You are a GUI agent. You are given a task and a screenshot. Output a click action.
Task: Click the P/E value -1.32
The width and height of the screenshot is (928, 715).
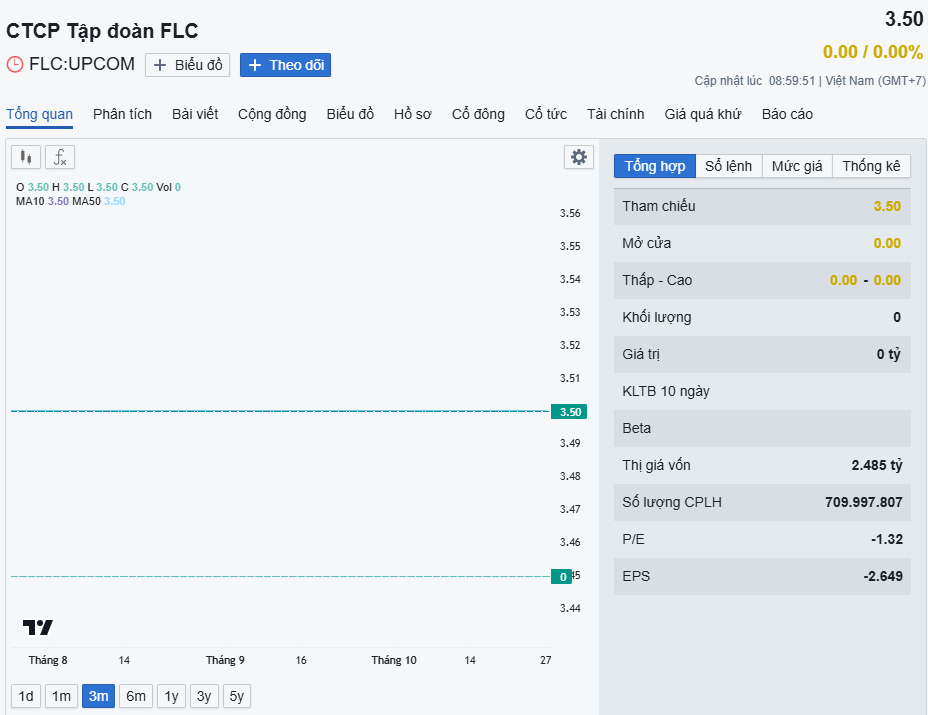(x=887, y=539)
